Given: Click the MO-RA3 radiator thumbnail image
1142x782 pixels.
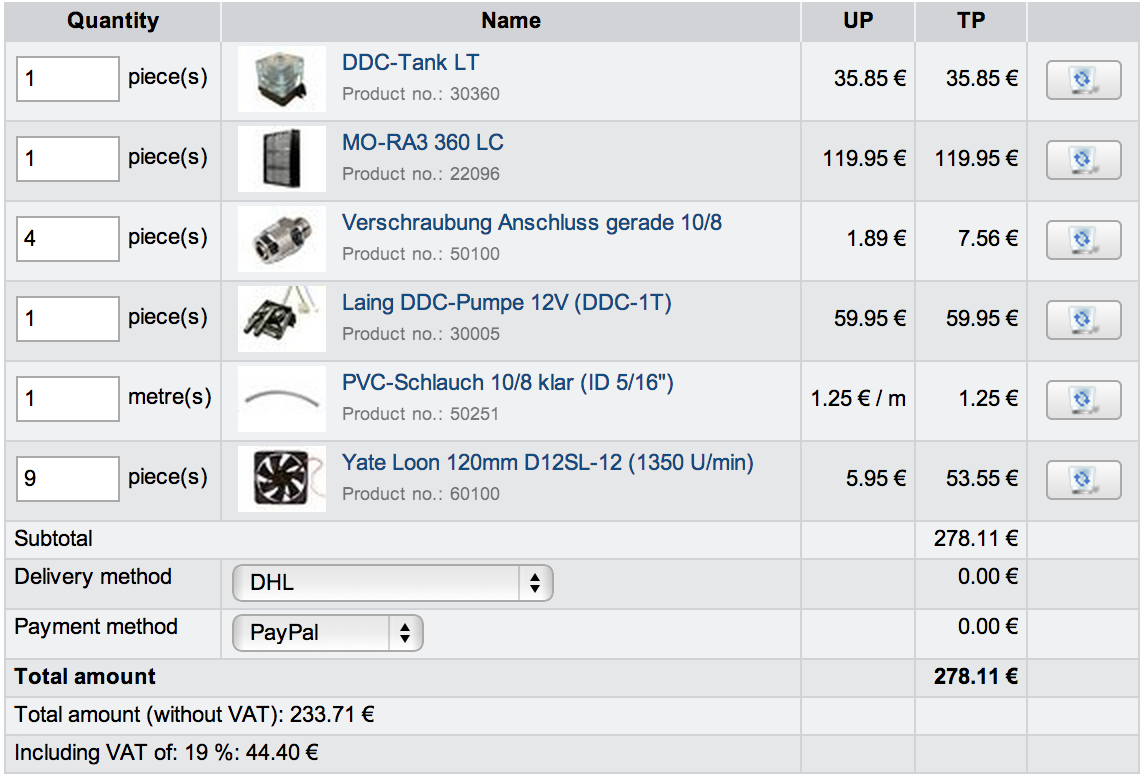Looking at the screenshot, I should (x=281, y=159).
